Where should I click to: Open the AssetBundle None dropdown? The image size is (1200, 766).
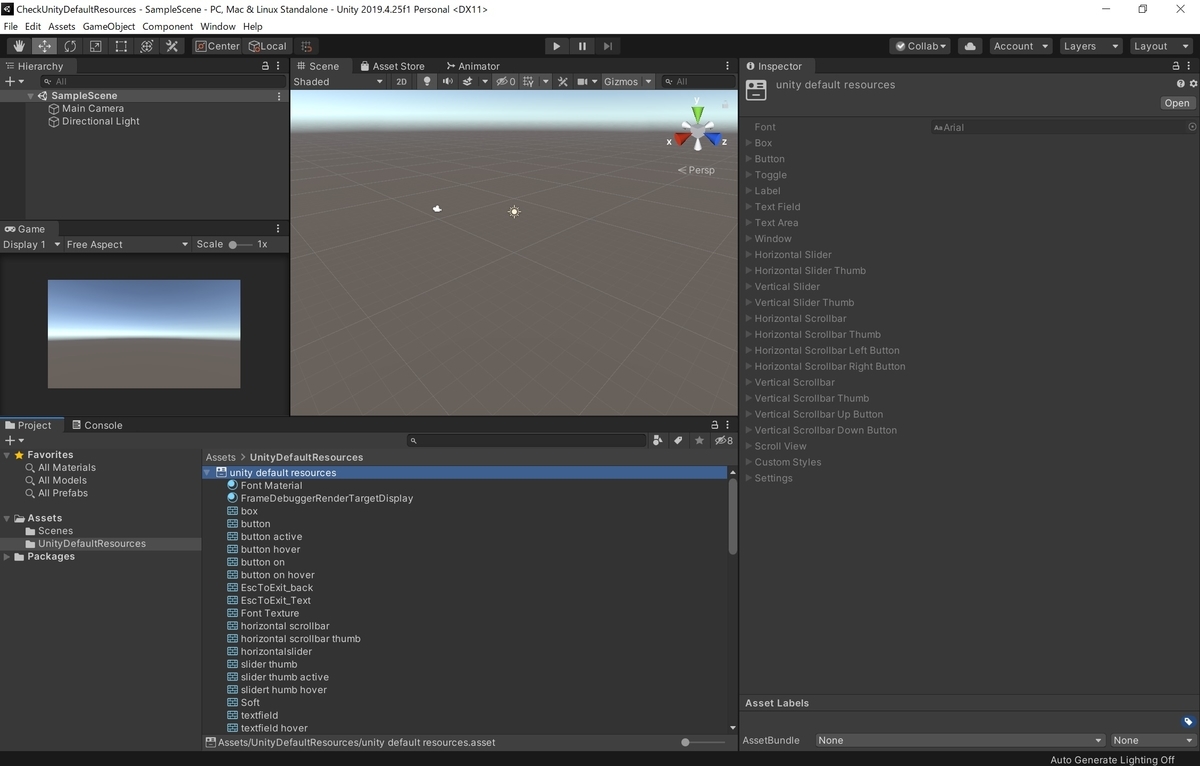point(960,740)
